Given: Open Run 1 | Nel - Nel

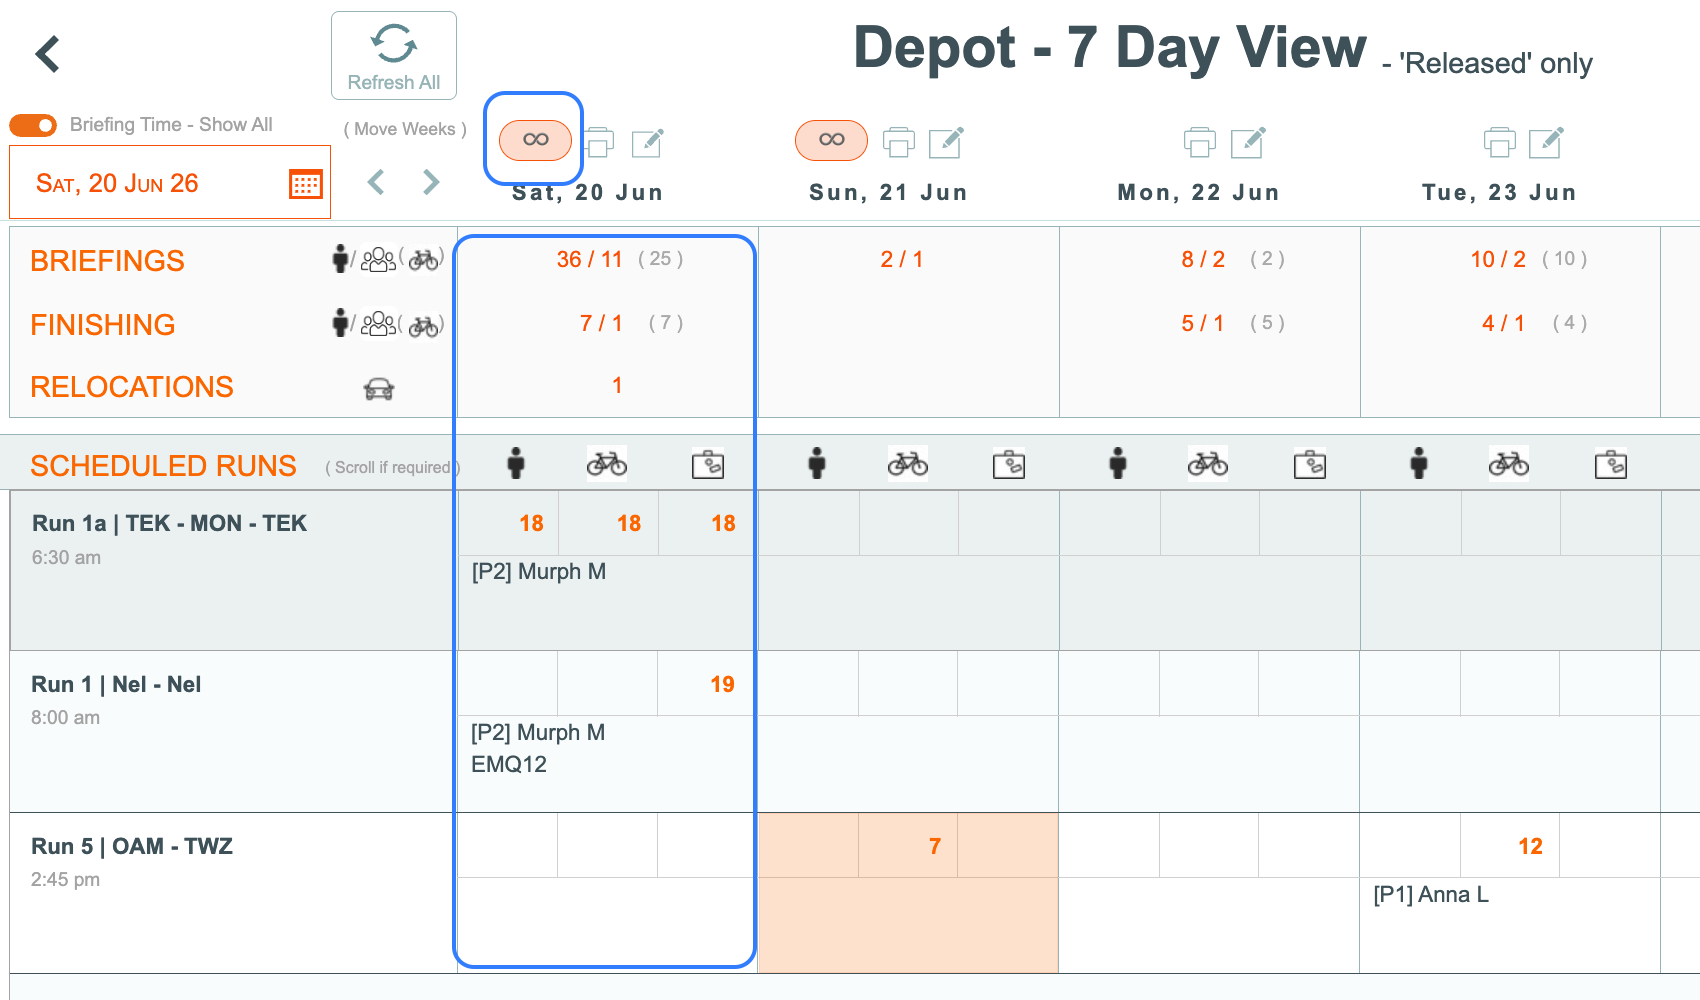Looking at the screenshot, I should (x=116, y=685).
